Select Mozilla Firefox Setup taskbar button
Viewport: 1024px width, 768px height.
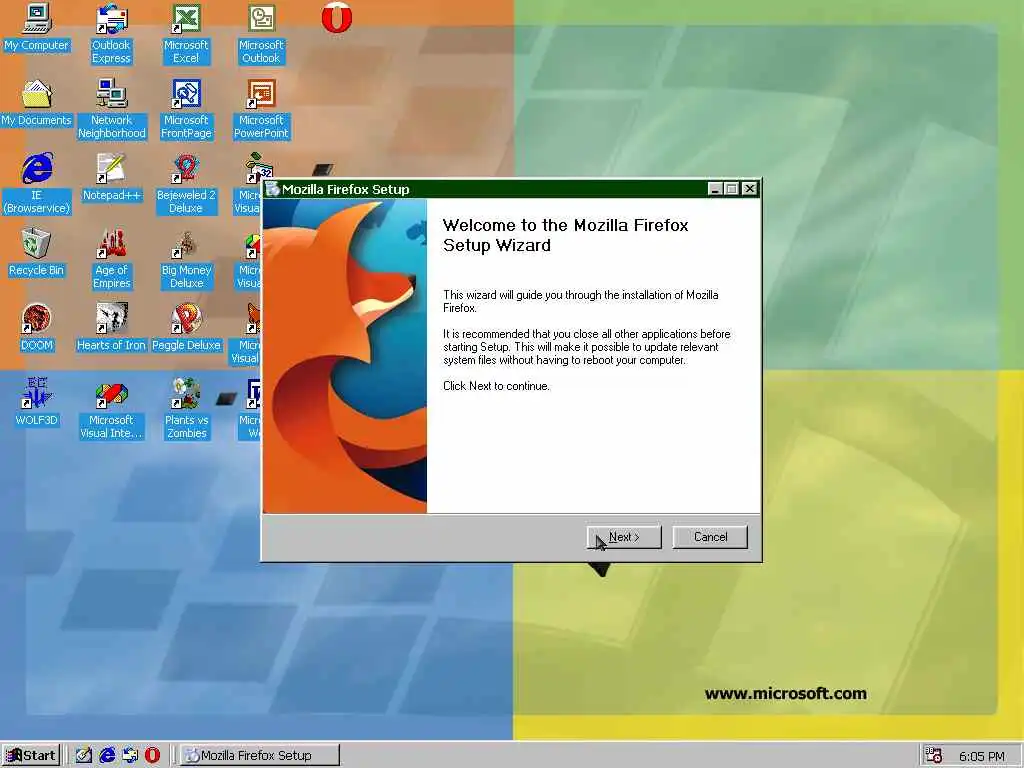[x=260, y=755]
